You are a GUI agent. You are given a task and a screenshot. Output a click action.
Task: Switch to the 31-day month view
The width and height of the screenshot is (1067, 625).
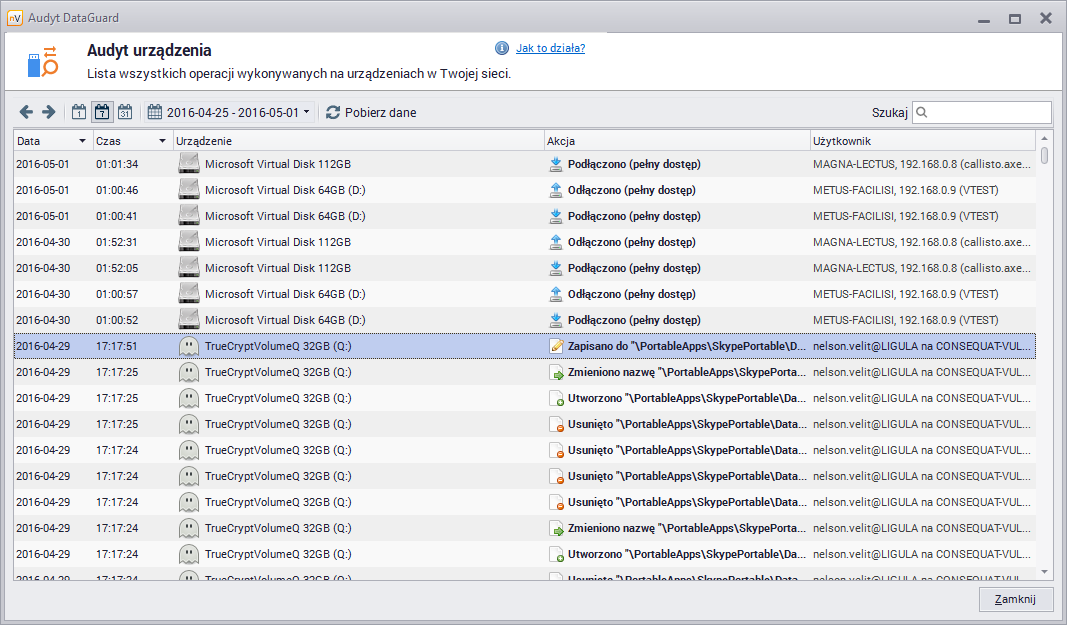click(x=124, y=112)
